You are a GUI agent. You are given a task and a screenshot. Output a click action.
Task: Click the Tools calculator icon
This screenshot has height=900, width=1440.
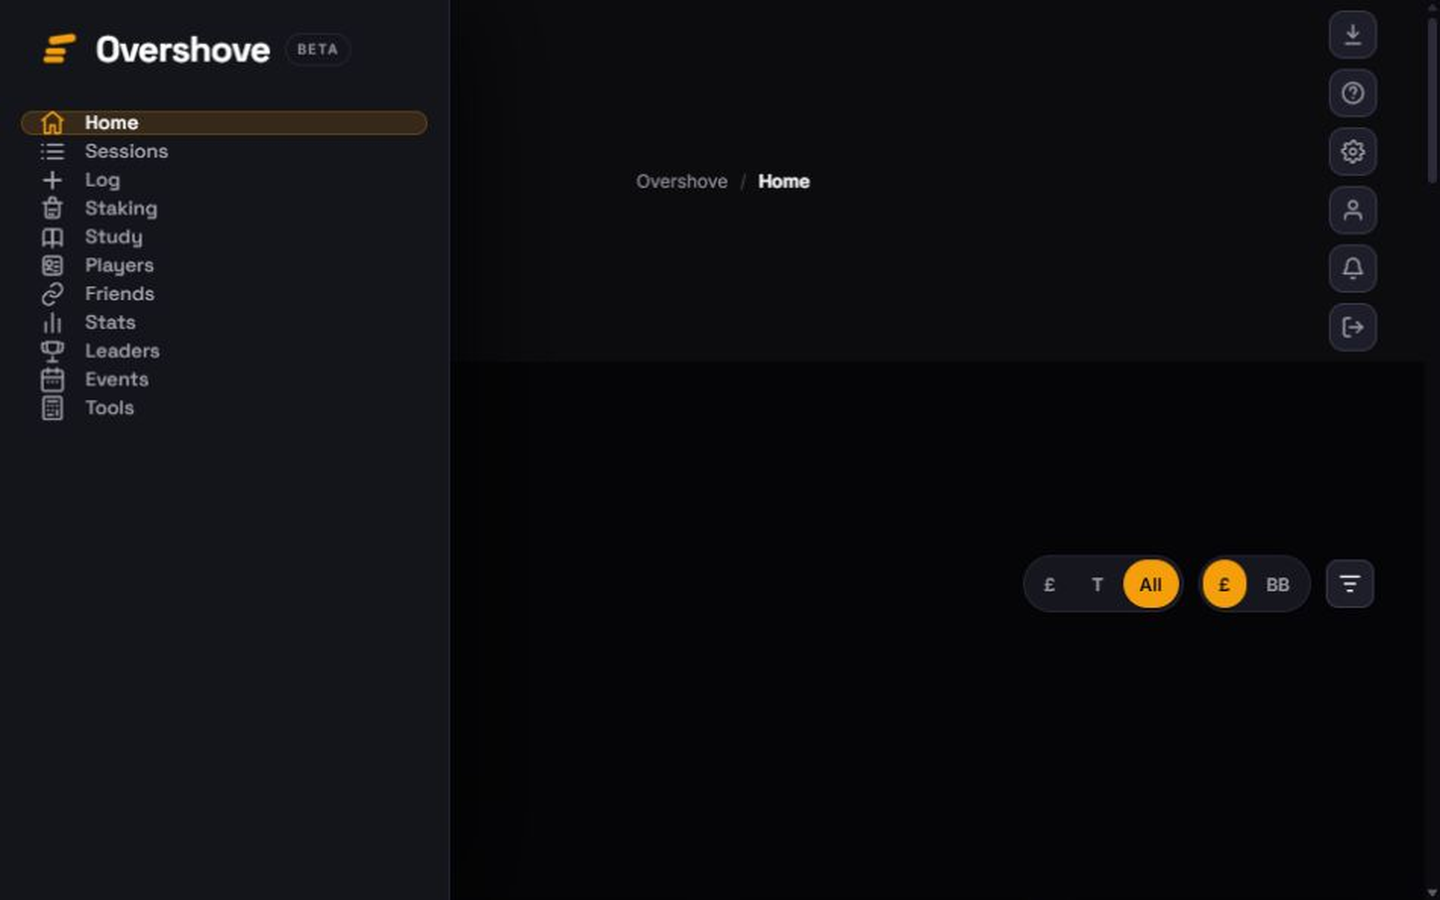(52, 408)
